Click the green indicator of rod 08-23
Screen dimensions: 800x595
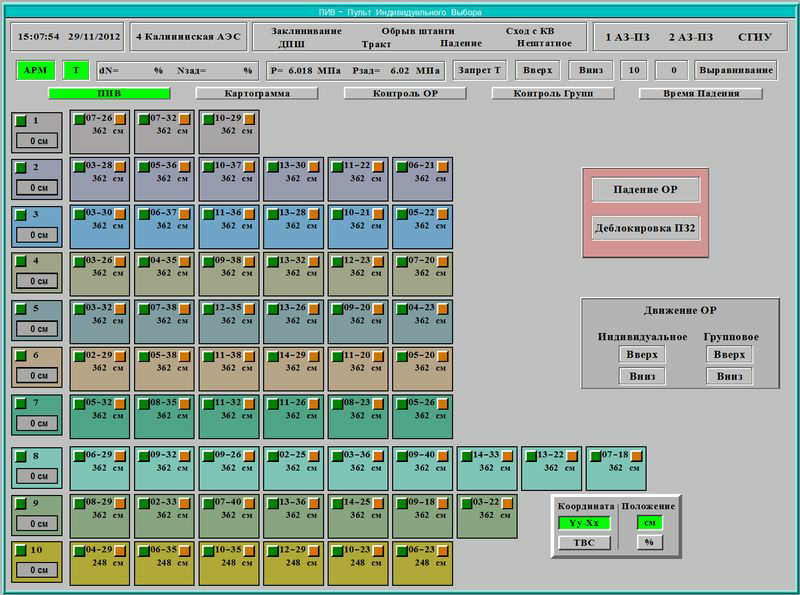[x=337, y=404]
